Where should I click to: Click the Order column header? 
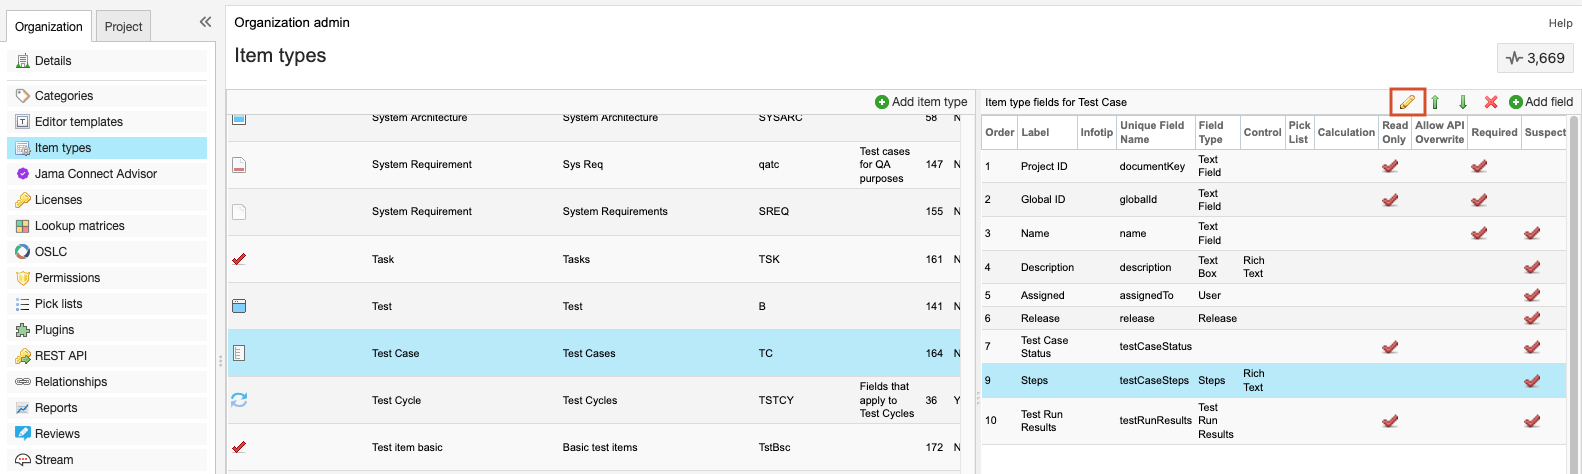(999, 132)
